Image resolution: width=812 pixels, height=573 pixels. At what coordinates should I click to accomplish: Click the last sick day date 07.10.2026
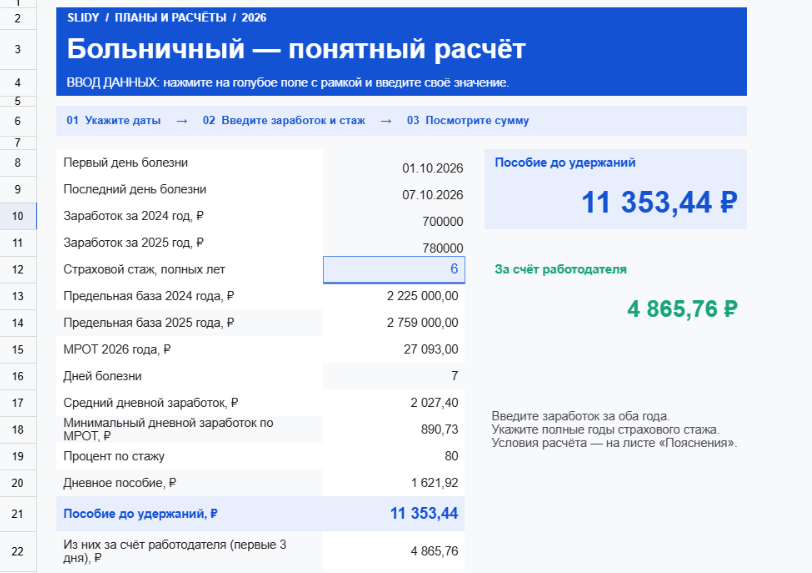pos(432,195)
